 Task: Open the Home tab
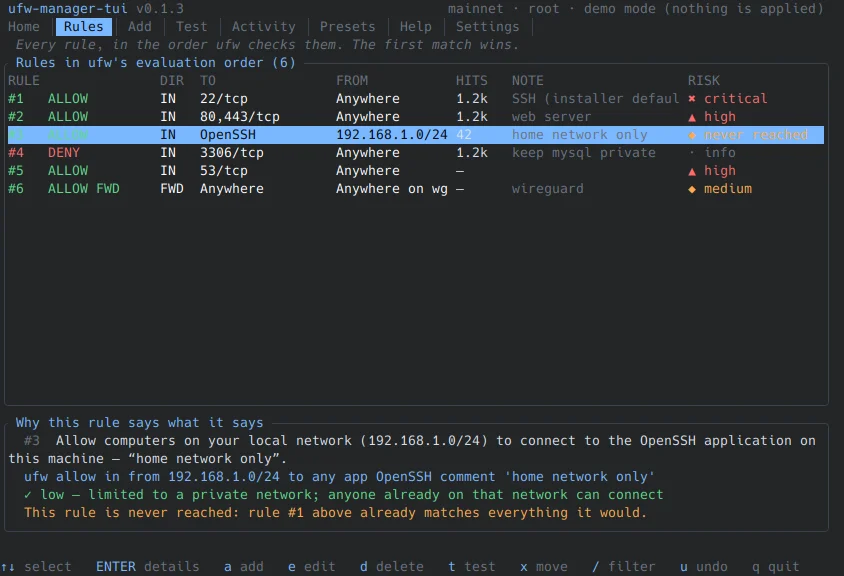pyautogui.click(x=24, y=26)
